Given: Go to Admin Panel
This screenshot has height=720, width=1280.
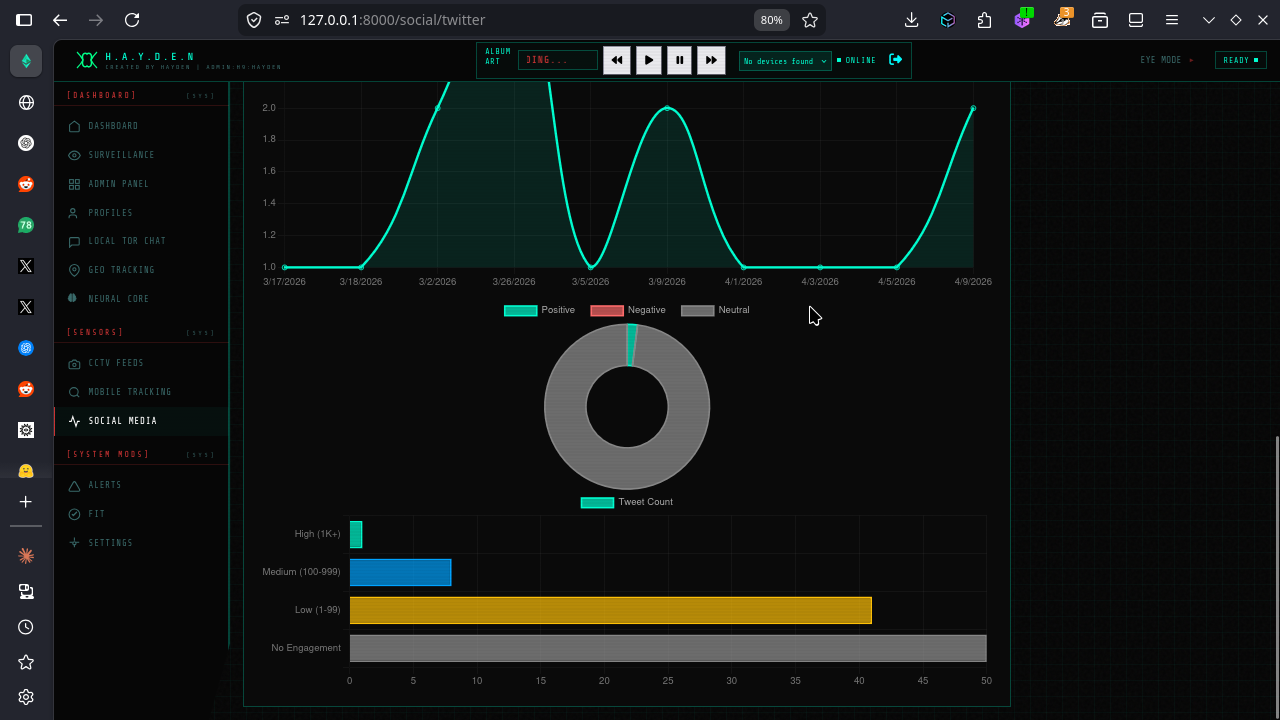Looking at the screenshot, I should [x=141, y=184].
